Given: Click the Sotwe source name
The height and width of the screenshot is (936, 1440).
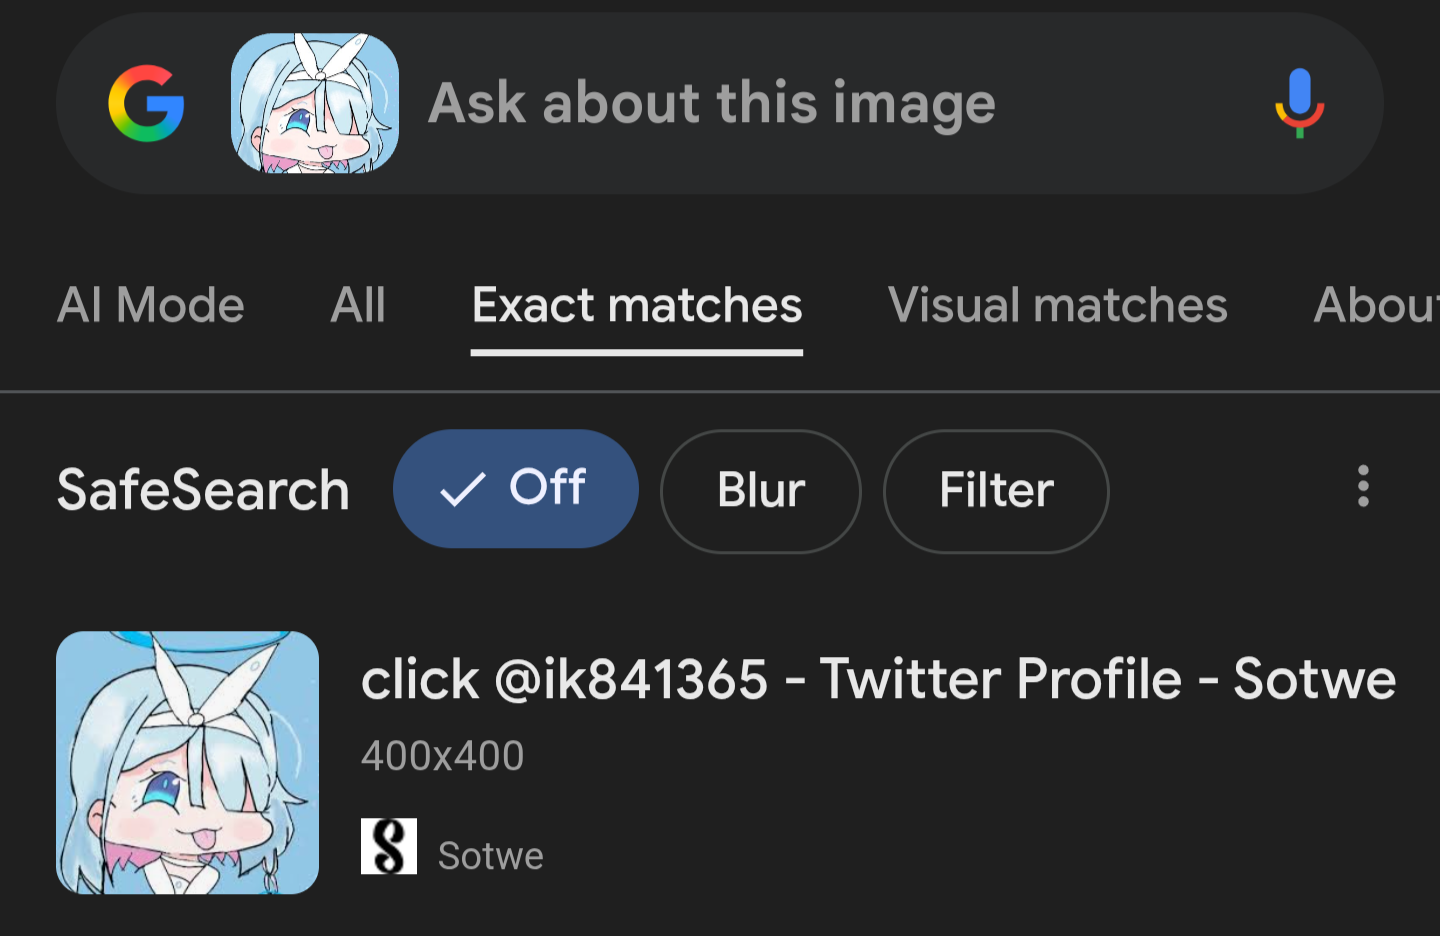Looking at the screenshot, I should 491,856.
